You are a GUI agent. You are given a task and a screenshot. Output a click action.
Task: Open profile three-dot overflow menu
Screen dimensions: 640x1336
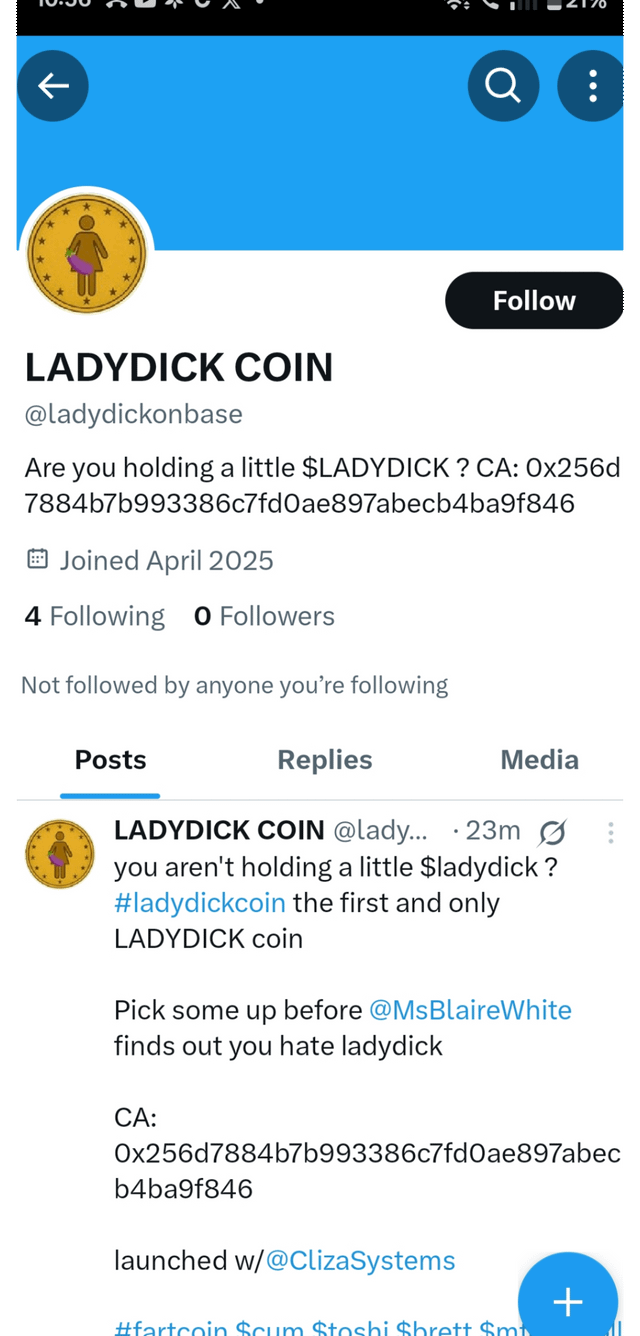pyautogui.click(x=592, y=86)
